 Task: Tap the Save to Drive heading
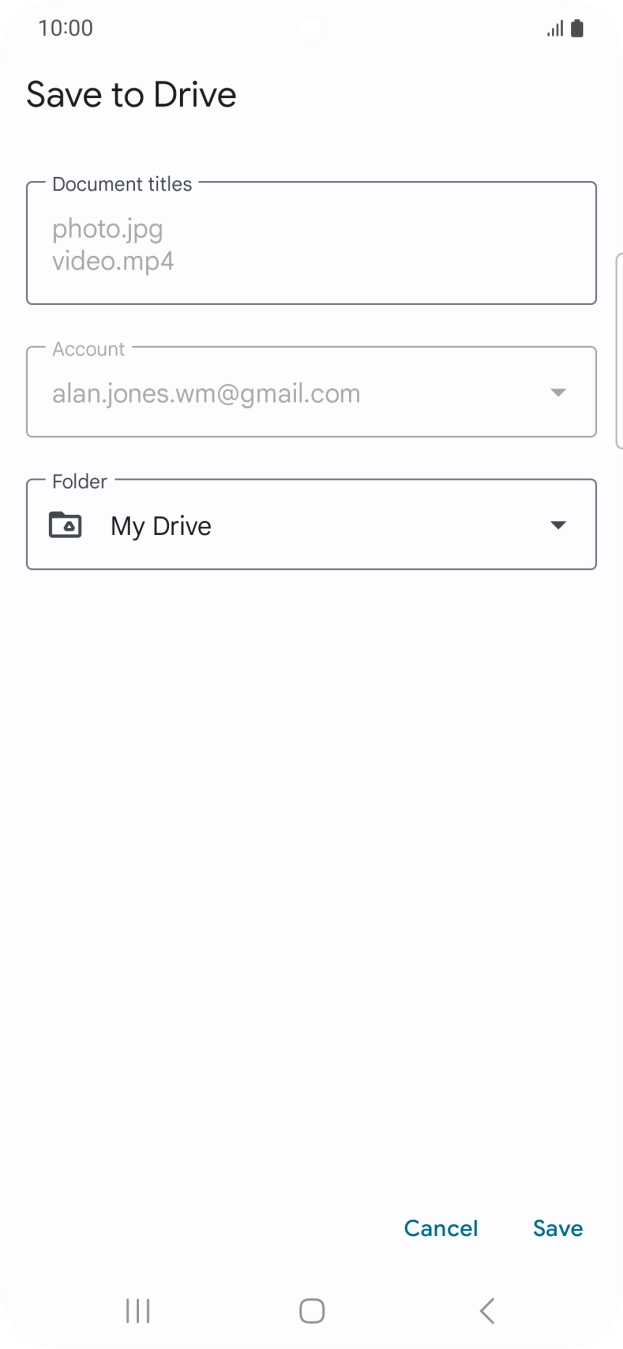[131, 95]
